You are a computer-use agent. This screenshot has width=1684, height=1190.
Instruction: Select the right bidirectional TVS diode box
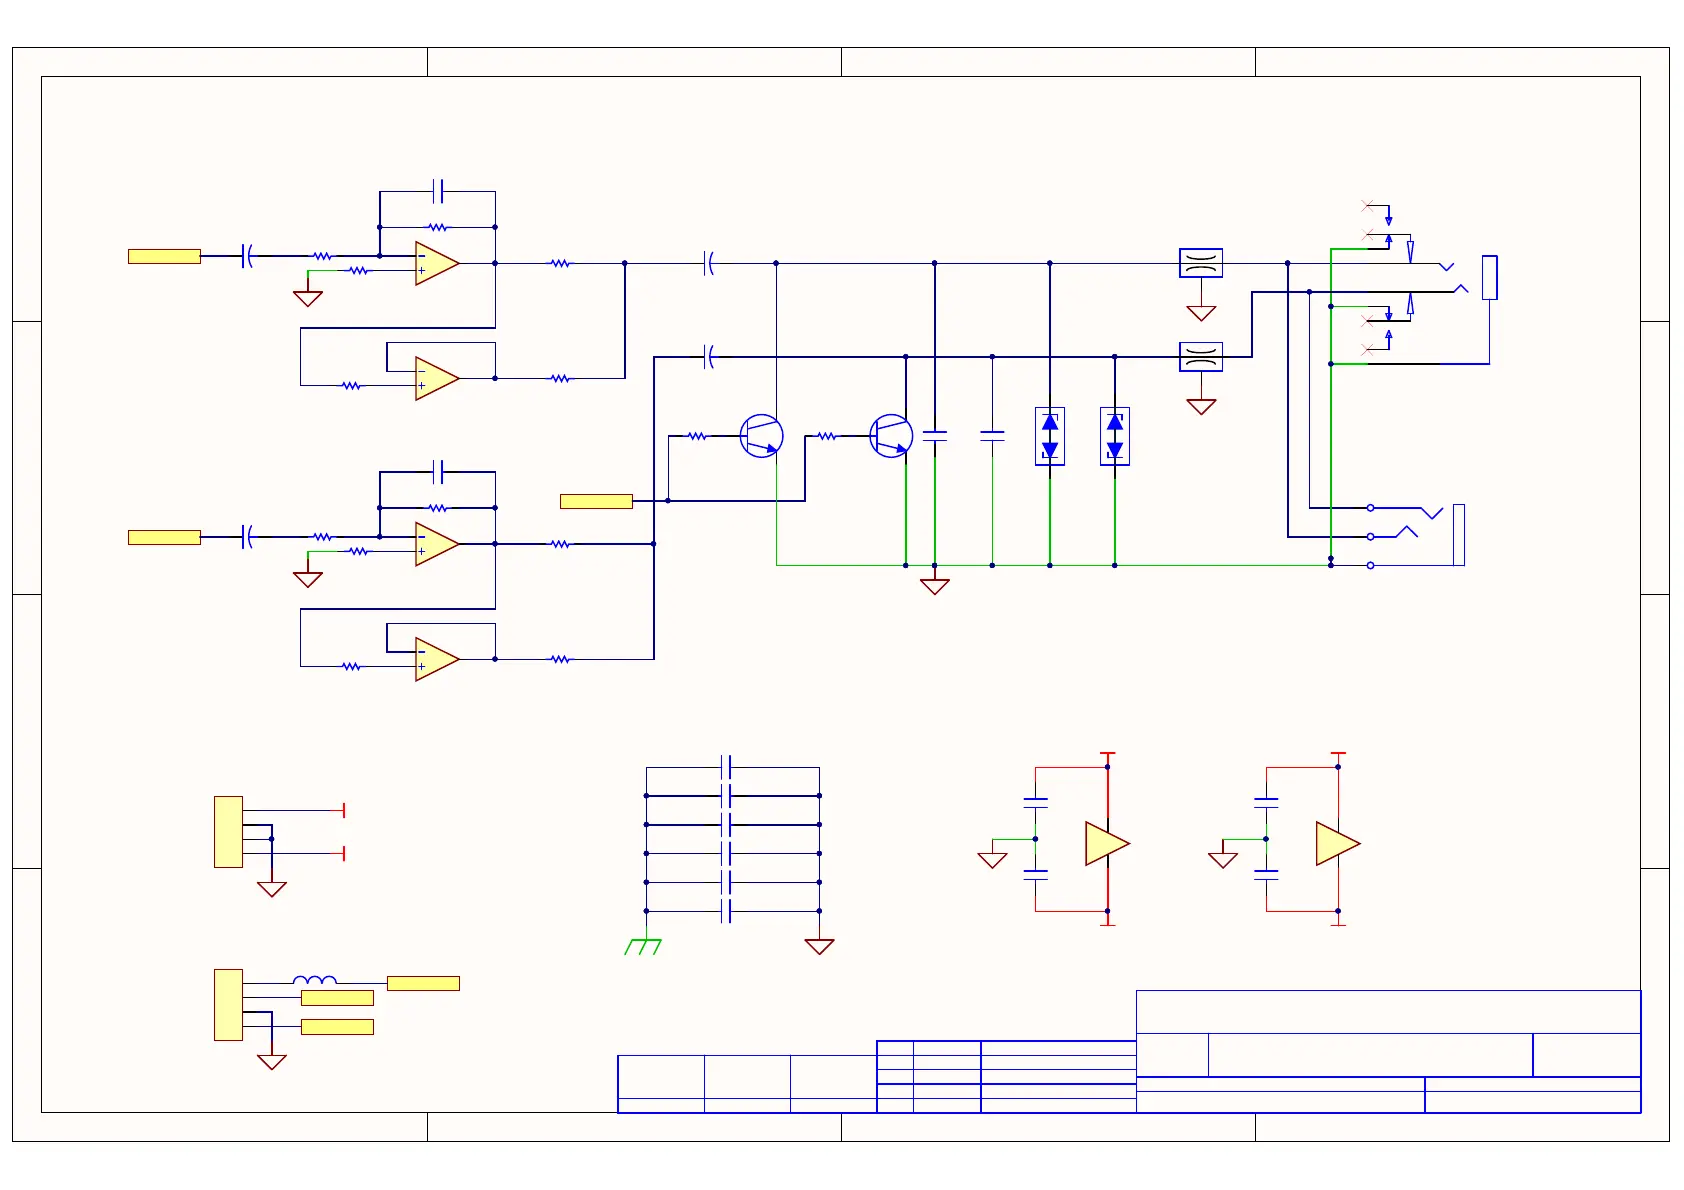1115,436
